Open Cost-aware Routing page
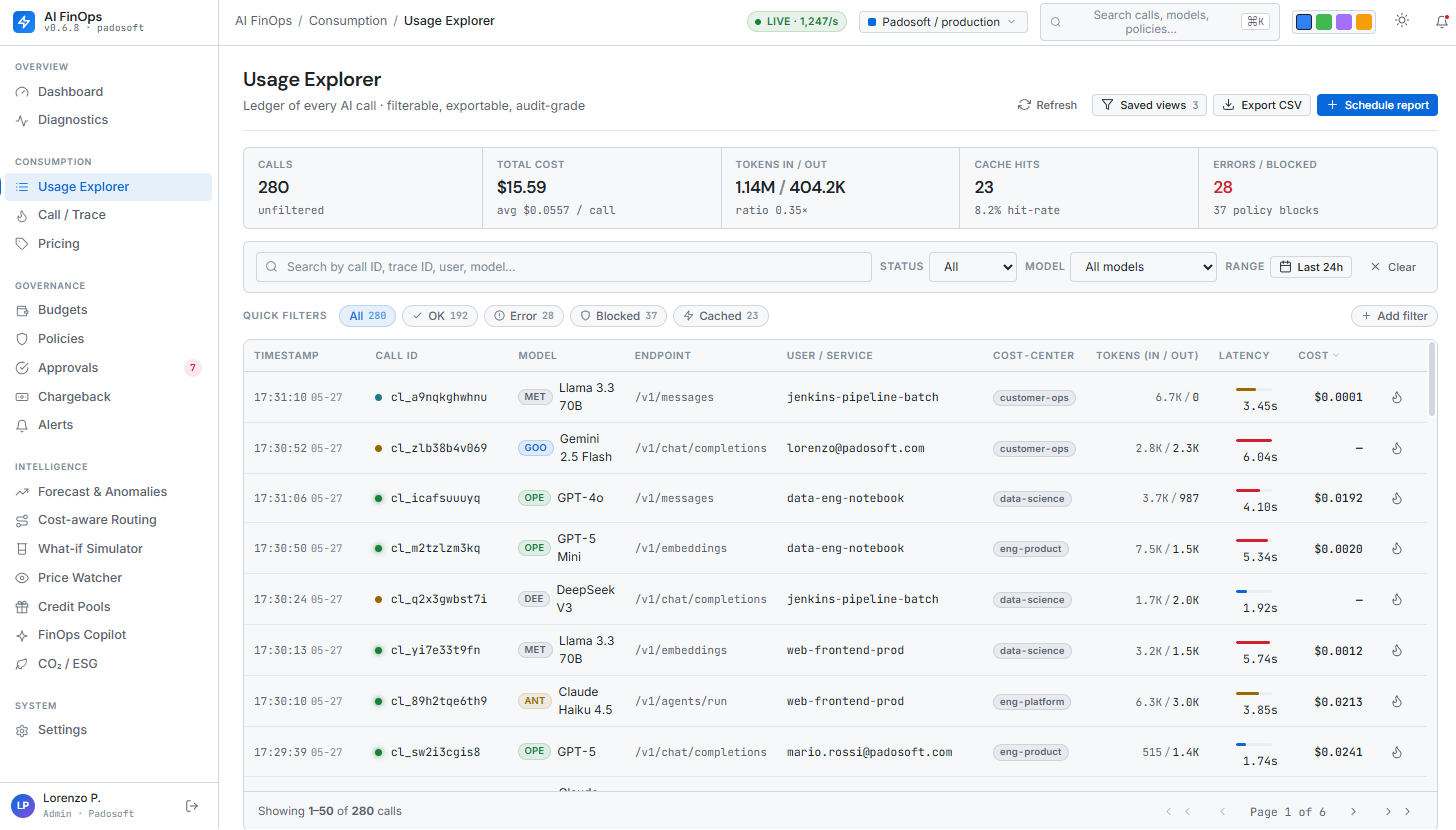The image size is (1456, 830). (x=108, y=520)
